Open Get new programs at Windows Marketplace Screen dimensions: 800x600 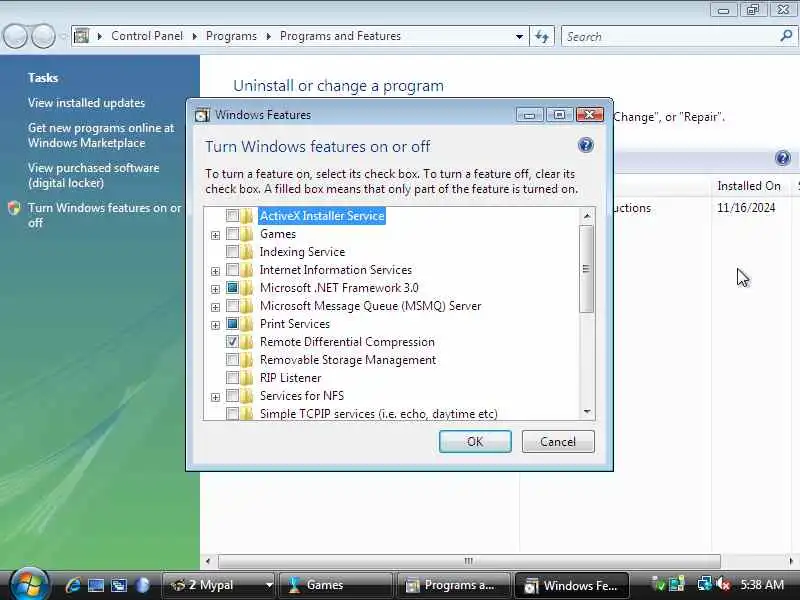[x=101, y=135]
